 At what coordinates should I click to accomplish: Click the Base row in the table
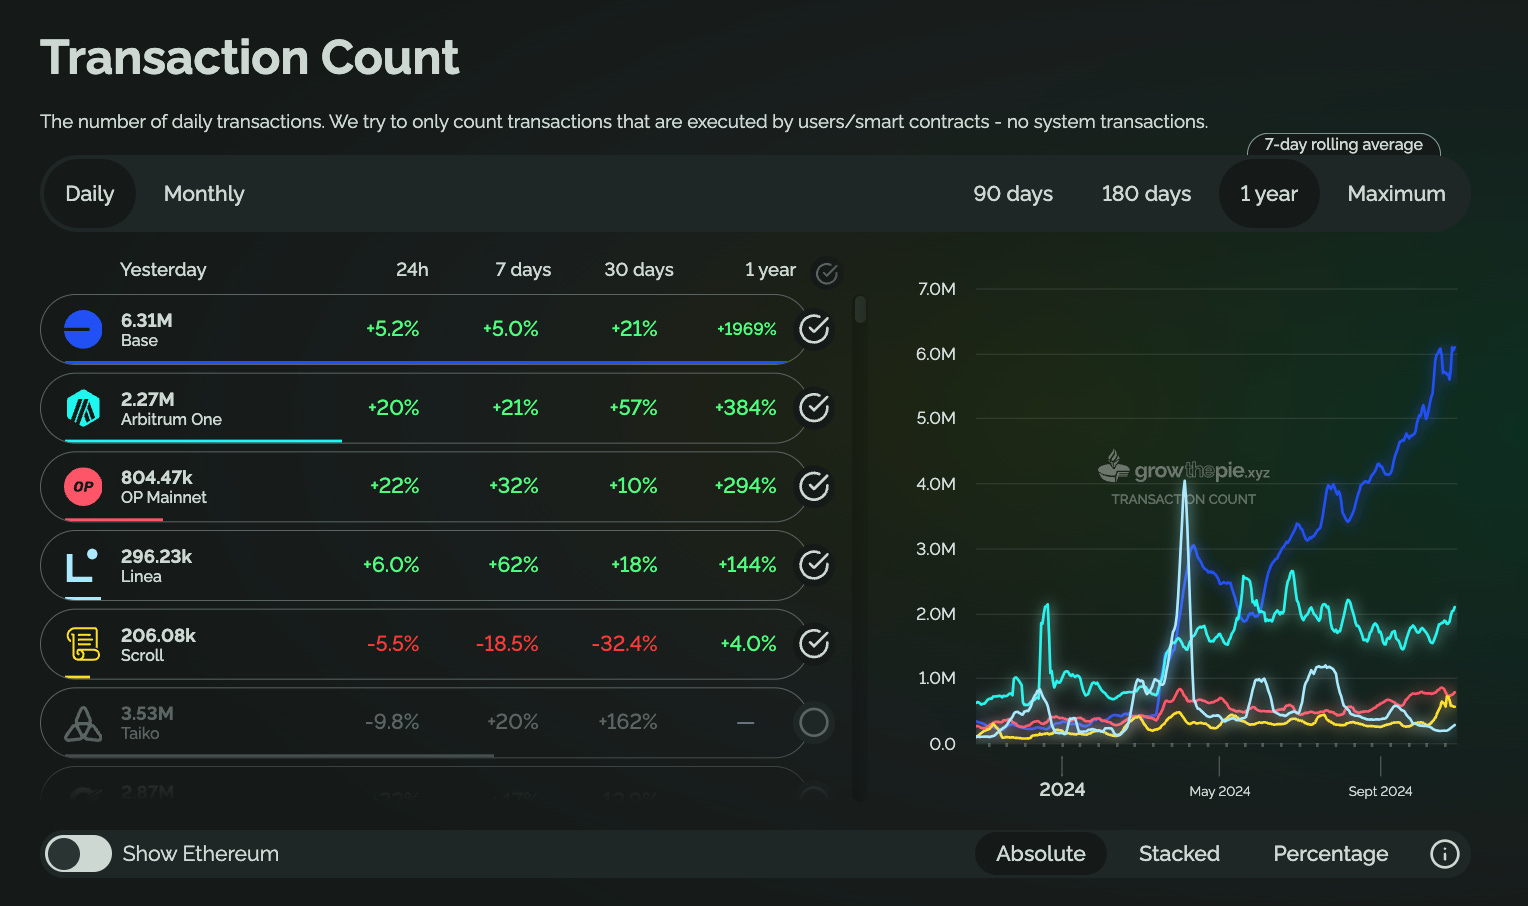click(424, 329)
